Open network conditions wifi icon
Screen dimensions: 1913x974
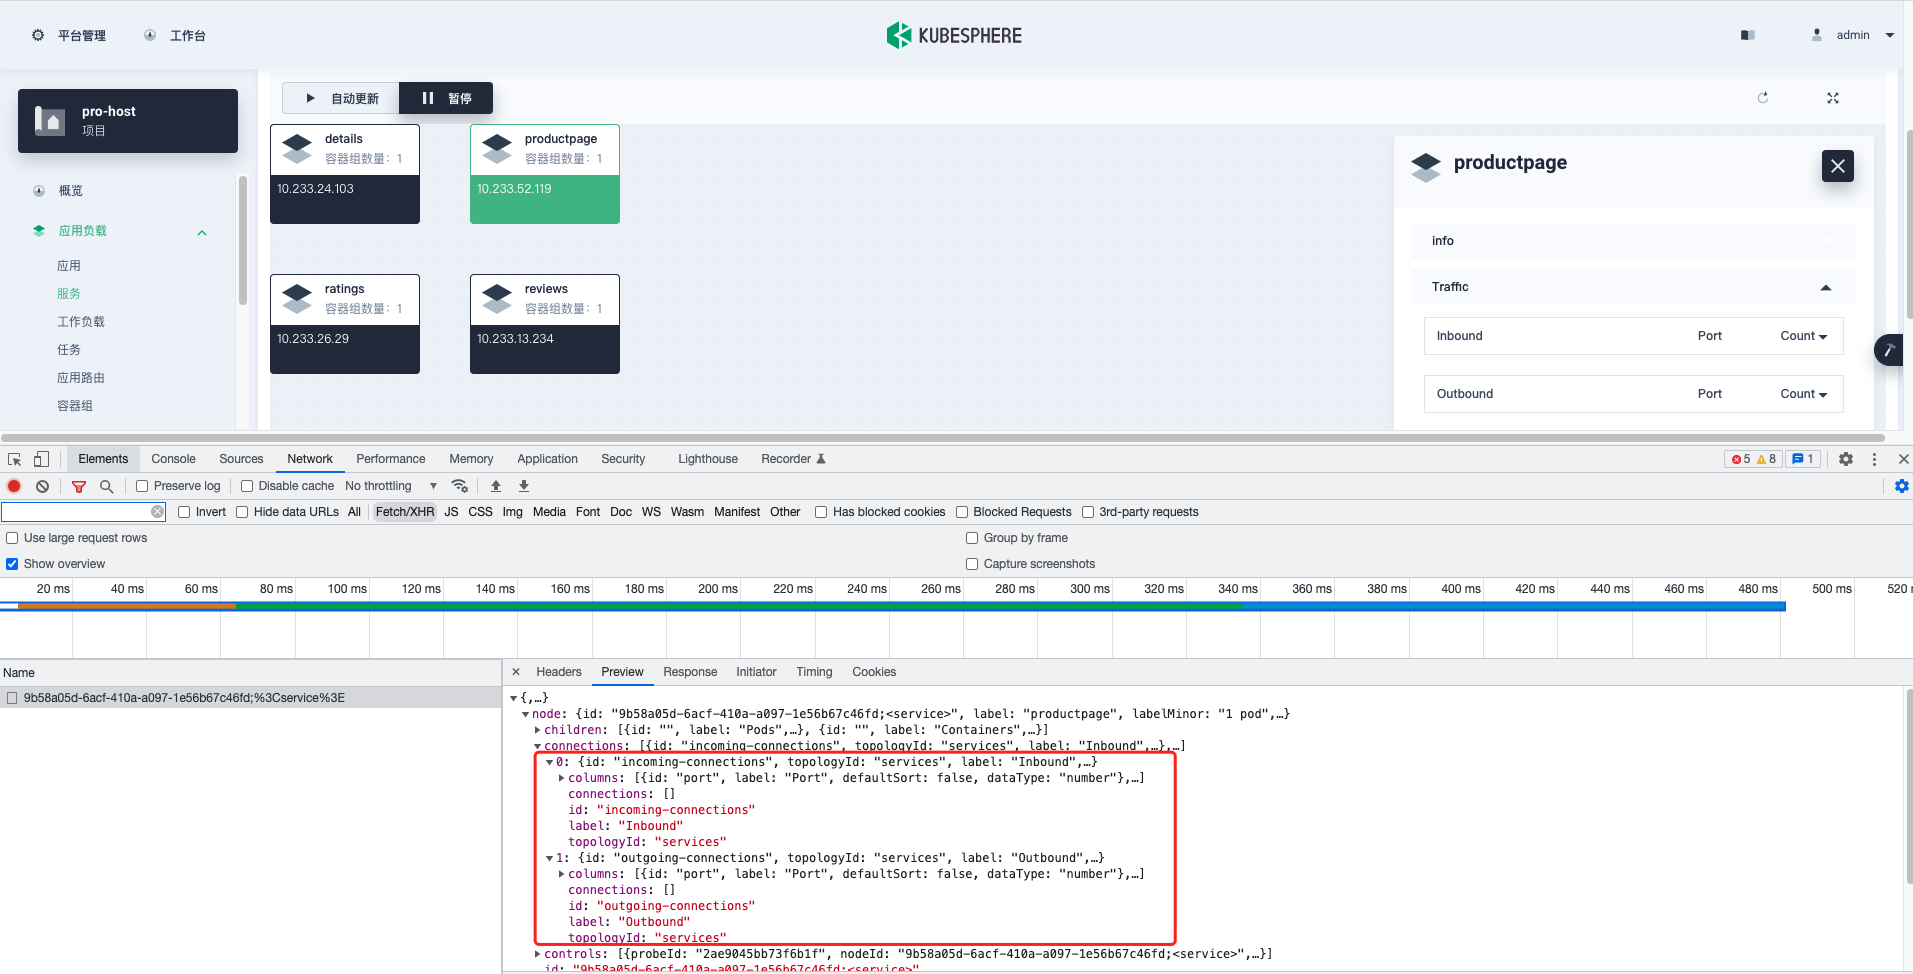pos(460,486)
